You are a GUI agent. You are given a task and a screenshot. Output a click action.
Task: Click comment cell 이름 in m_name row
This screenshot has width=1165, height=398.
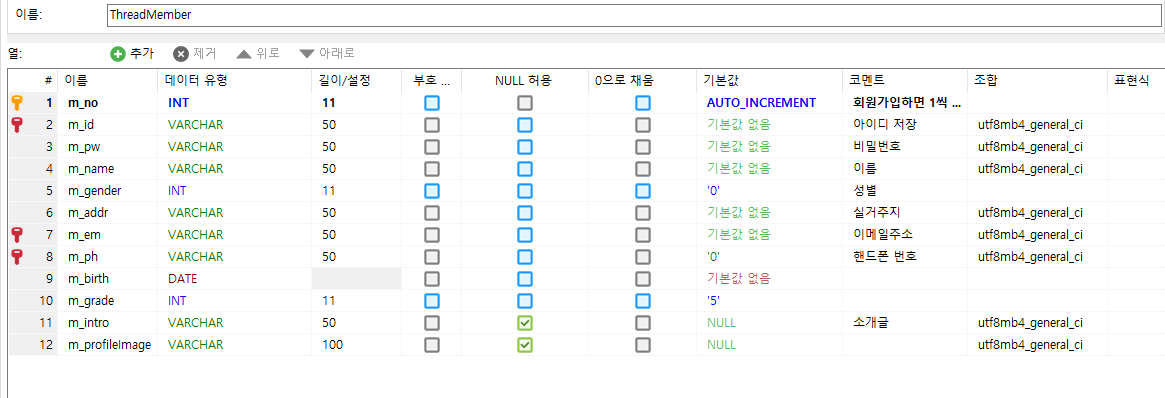[x=865, y=169]
